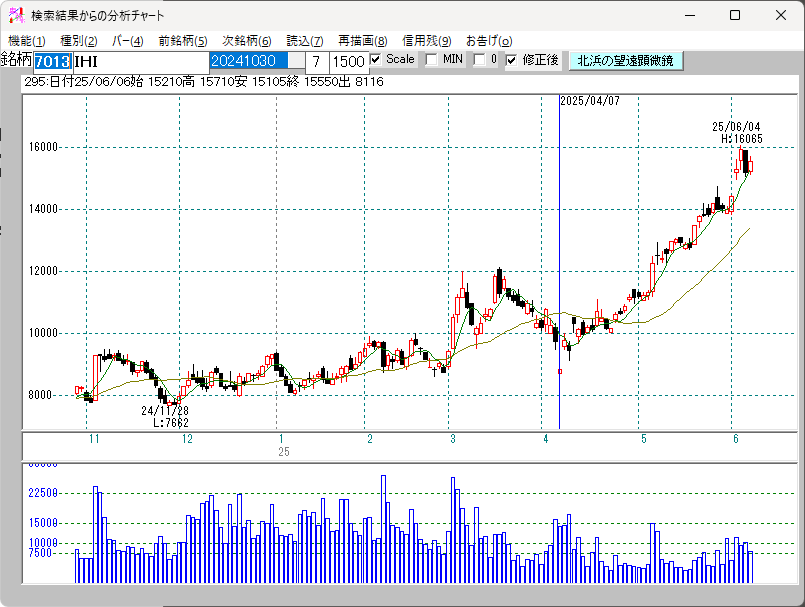Click the application icon in title bar
Screen dimensions: 805x607
coord(16,15)
